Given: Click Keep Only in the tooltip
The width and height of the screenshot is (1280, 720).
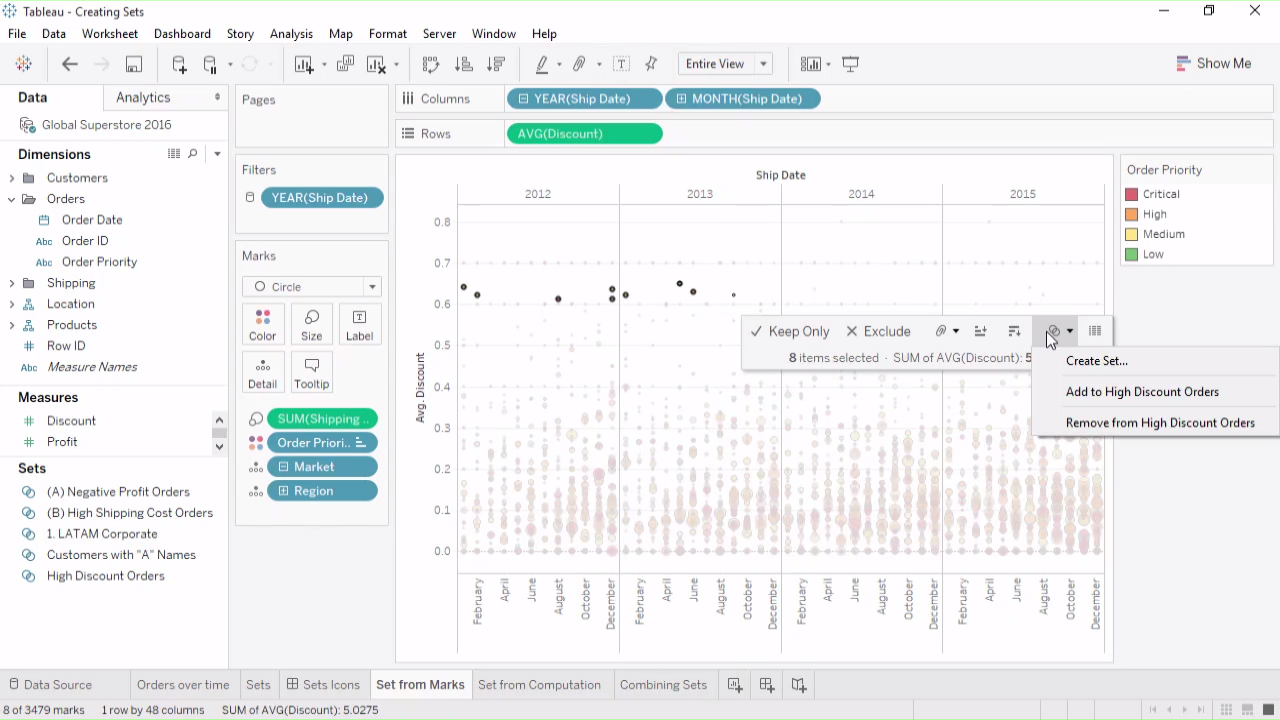Looking at the screenshot, I should [x=790, y=331].
